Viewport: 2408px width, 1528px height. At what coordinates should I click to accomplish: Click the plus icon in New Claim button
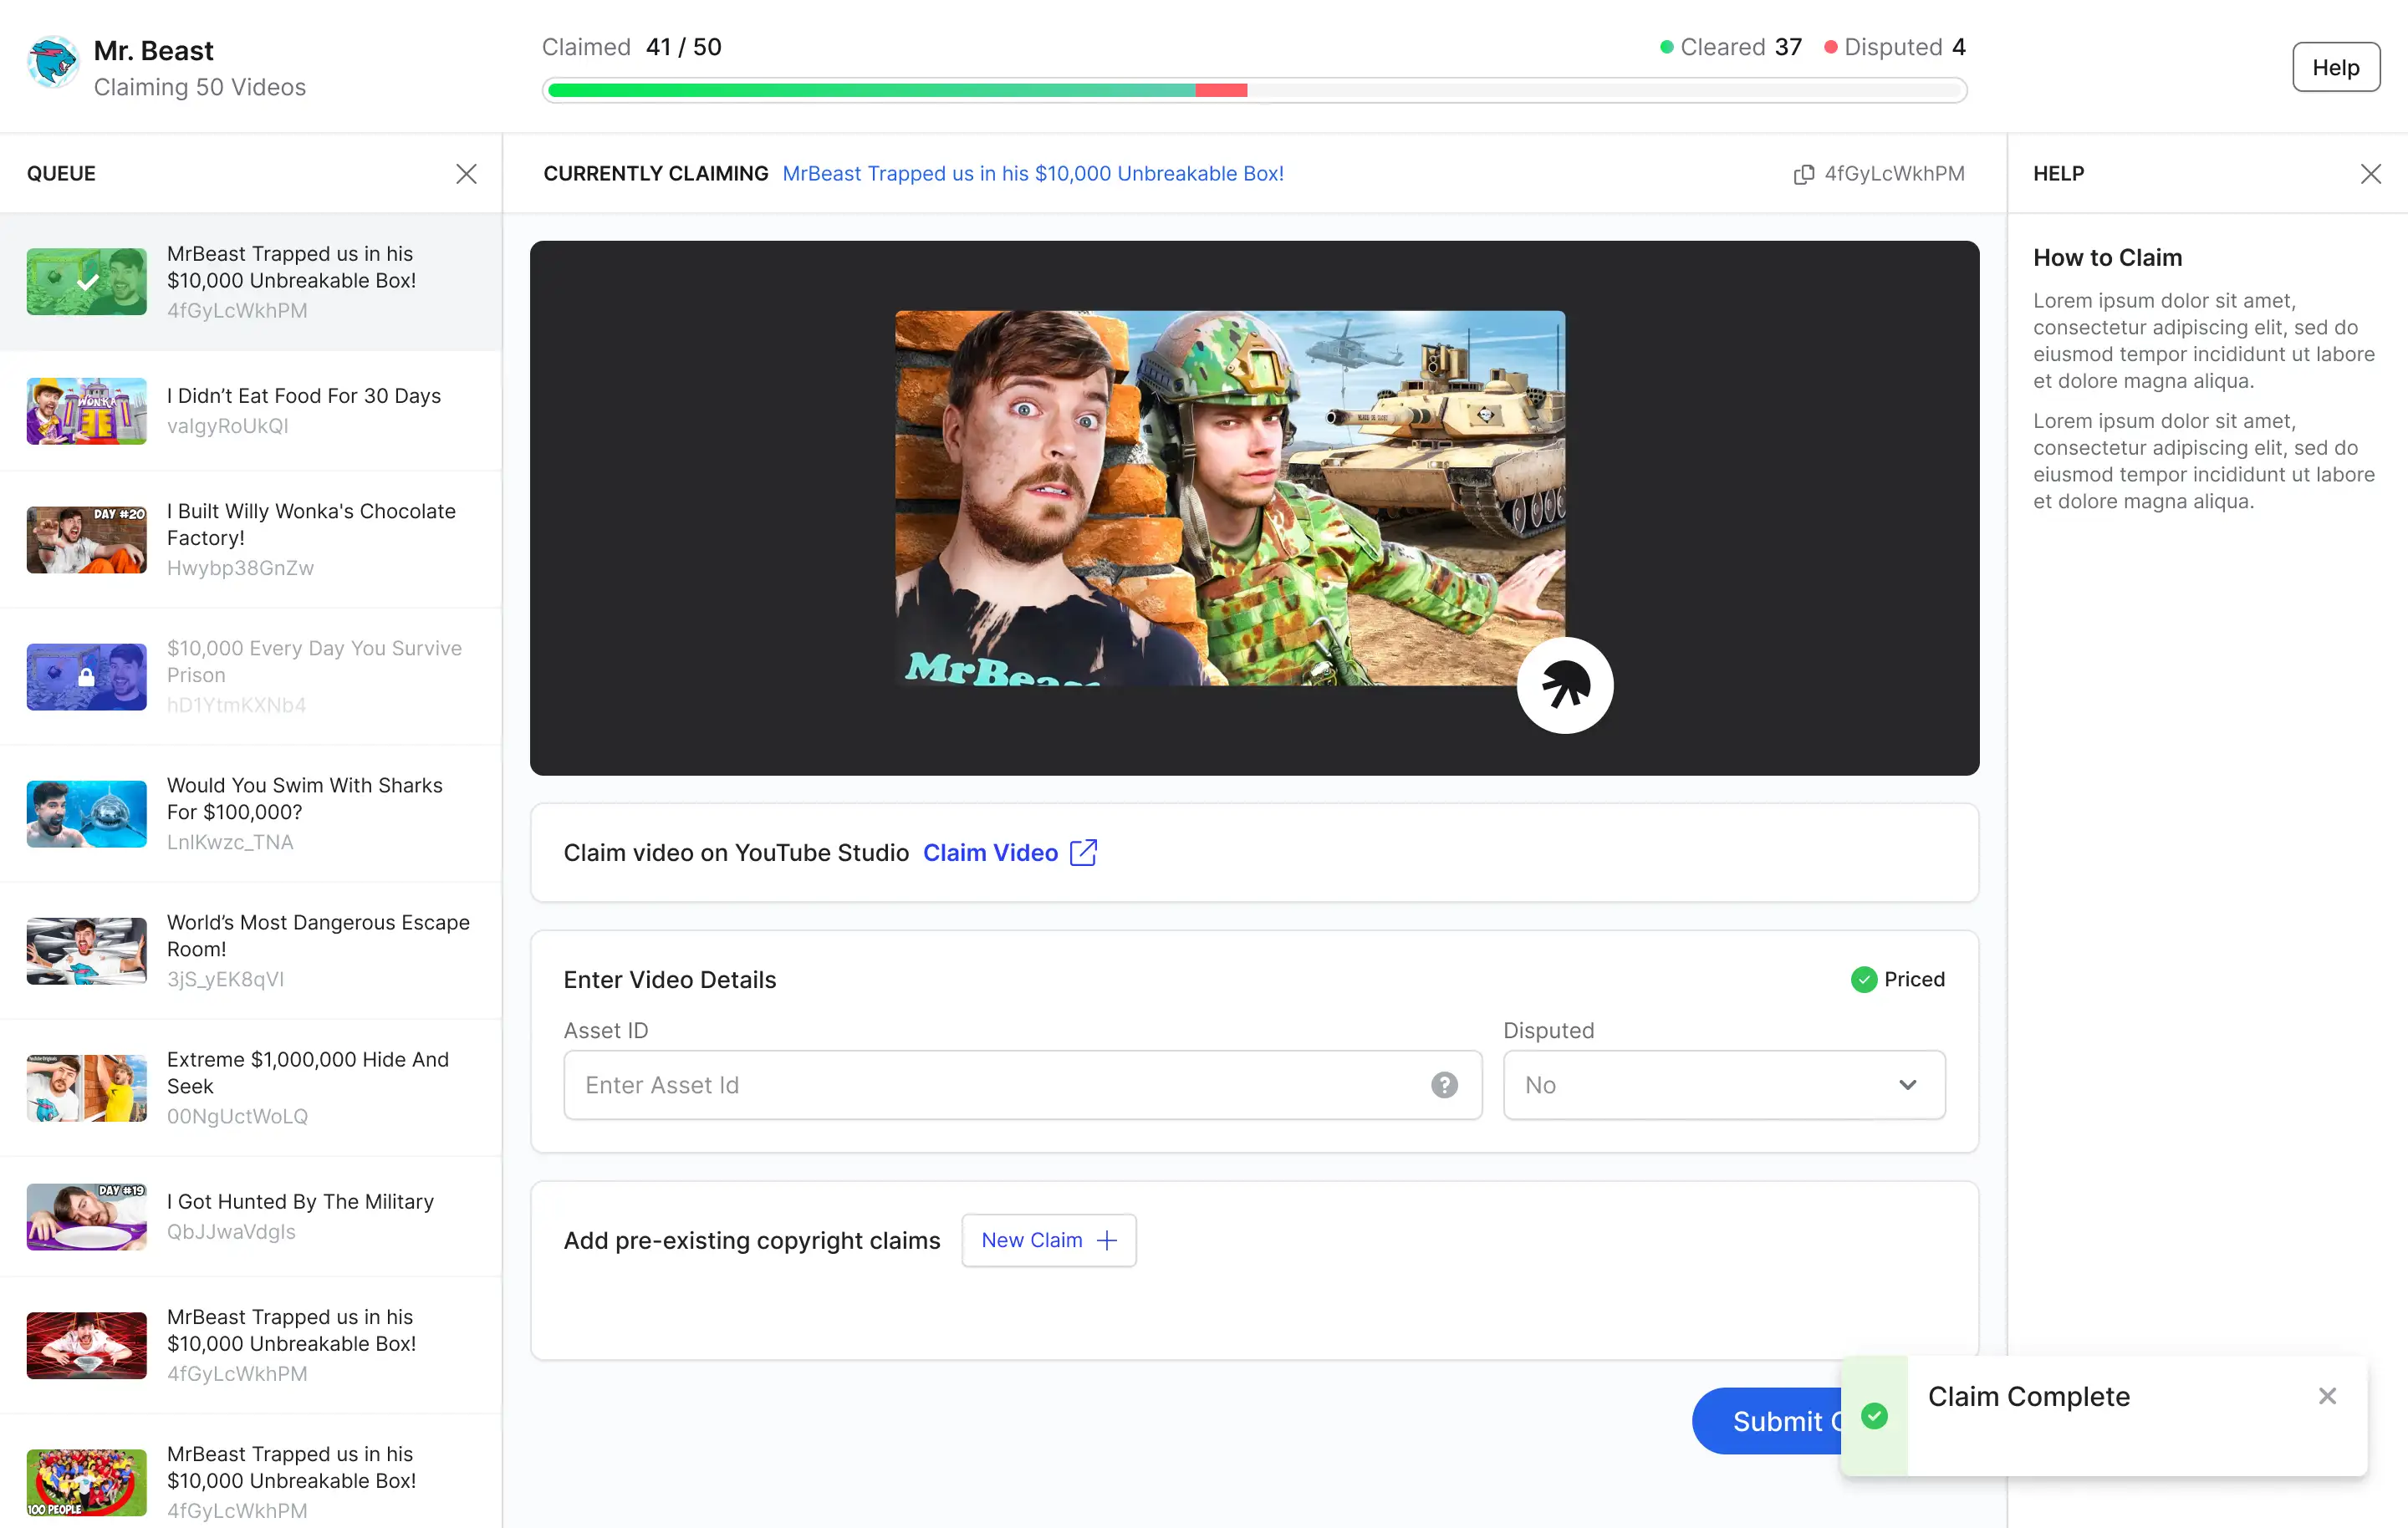pos(1106,1240)
